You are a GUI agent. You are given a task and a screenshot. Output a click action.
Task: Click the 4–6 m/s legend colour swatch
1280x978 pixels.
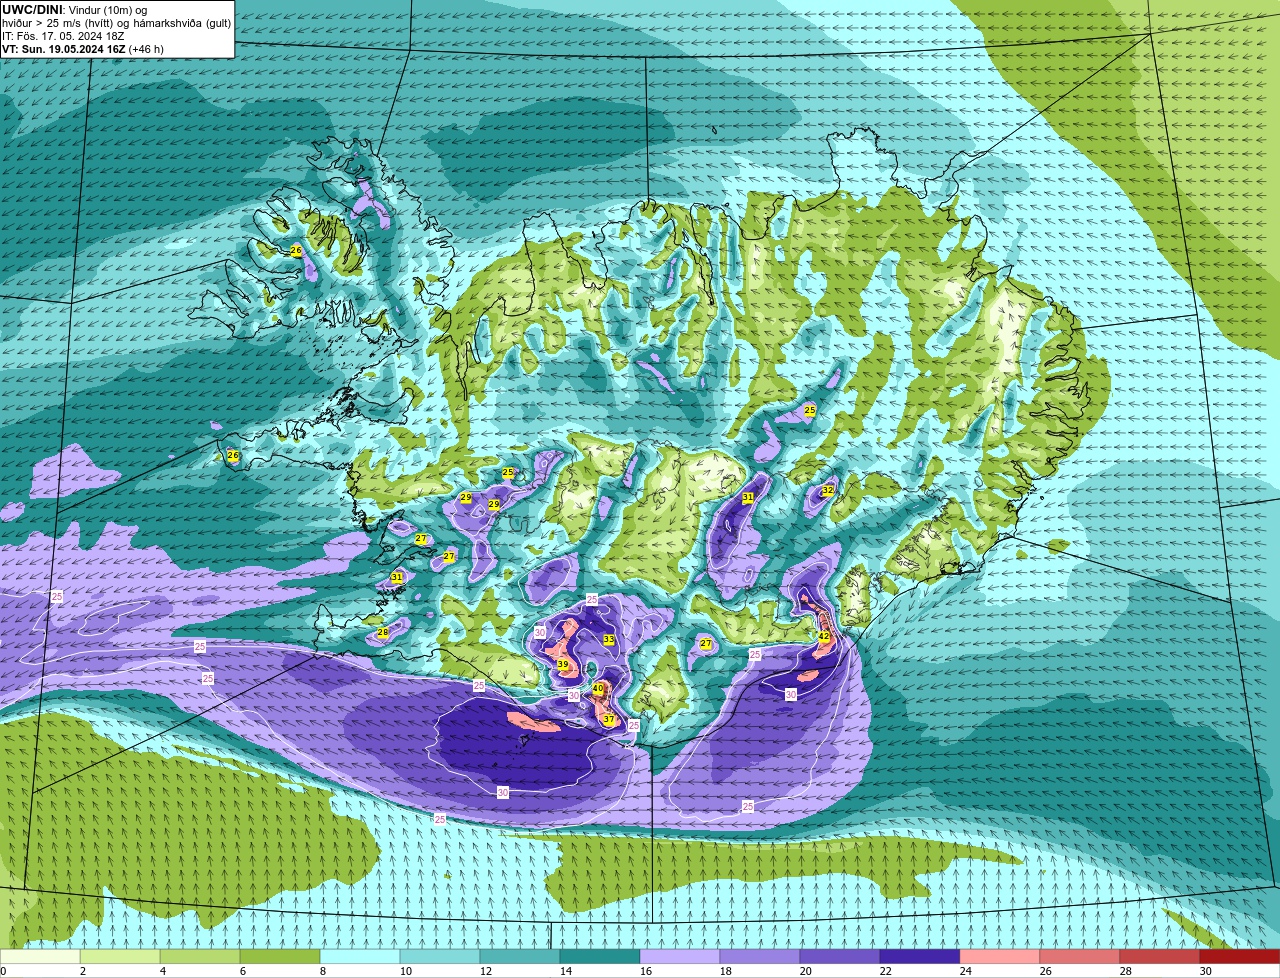pyautogui.click(x=200, y=957)
